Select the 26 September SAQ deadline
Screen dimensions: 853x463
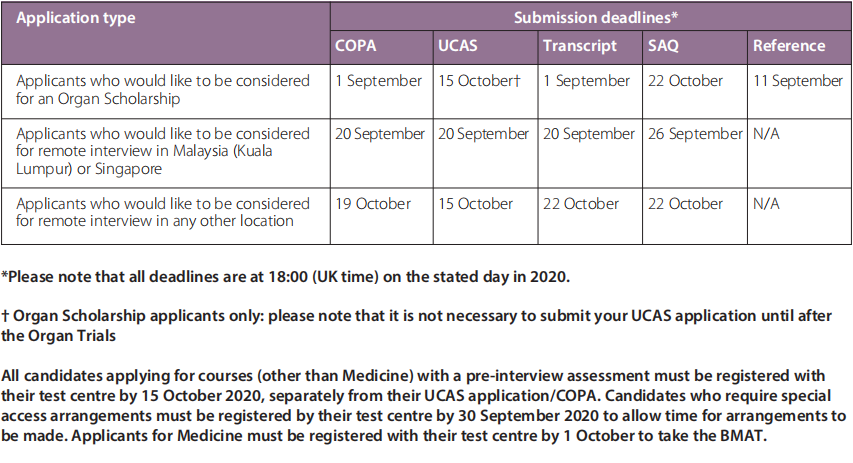pos(696,134)
